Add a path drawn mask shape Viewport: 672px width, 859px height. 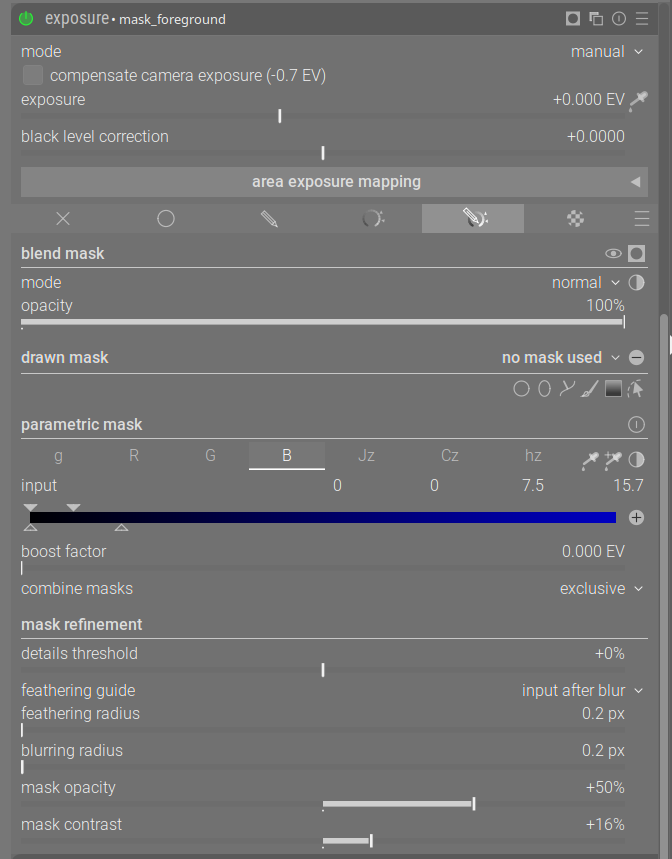click(x=567, y=389)
